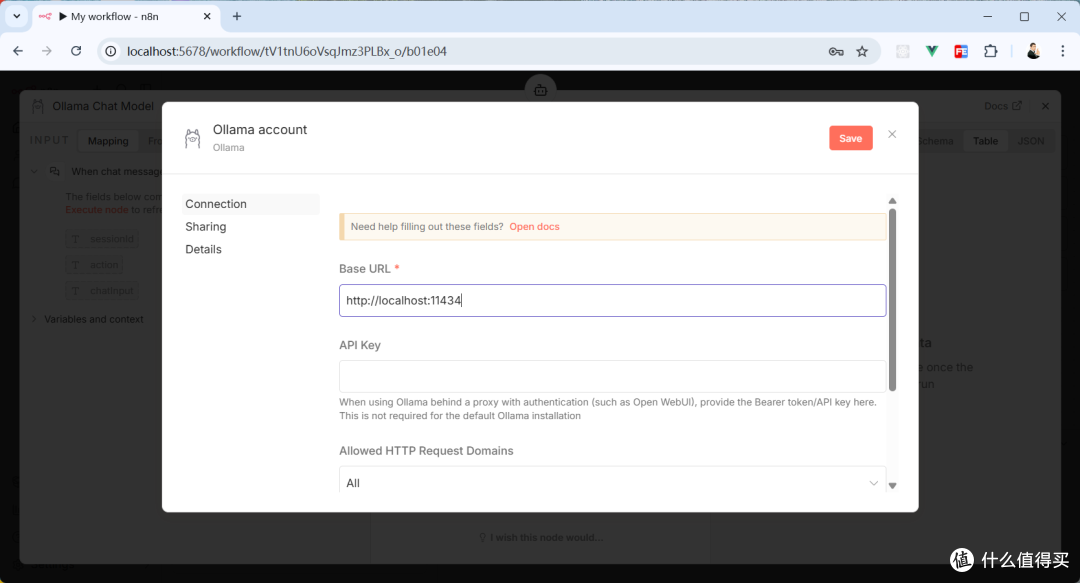The height and width of the screenshot is (583, 1080).
Task: Click the chat trigger icon beside When chat message
Action: pos(54,171)
